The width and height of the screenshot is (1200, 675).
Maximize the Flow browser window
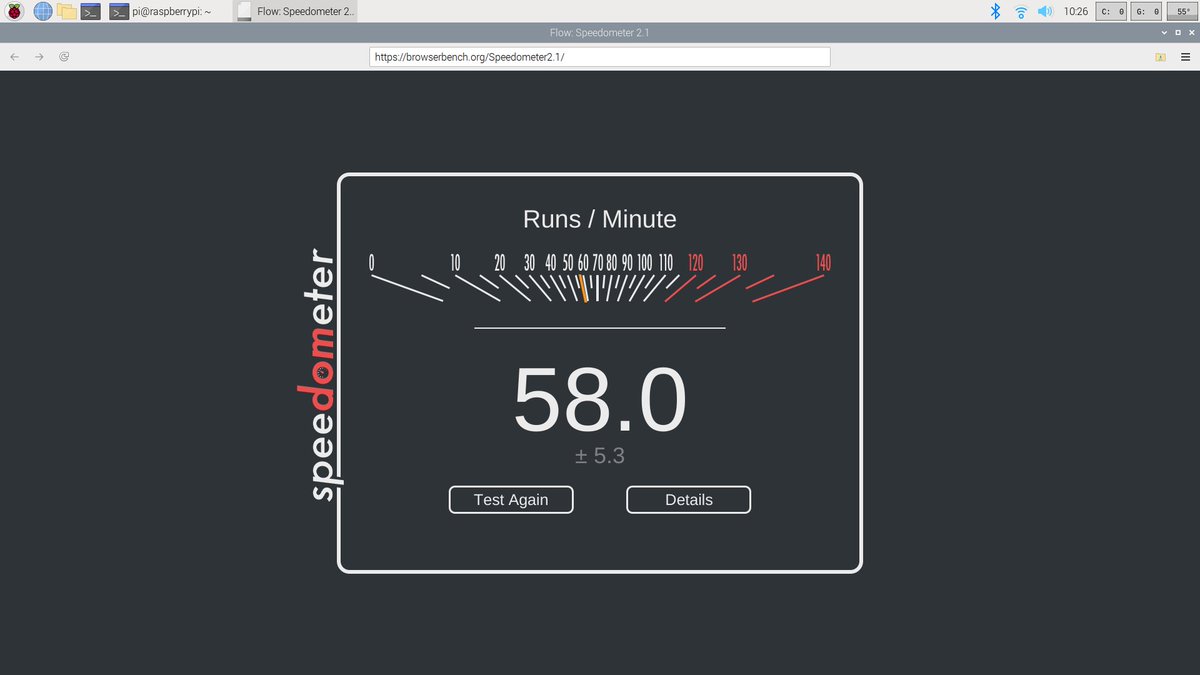coord(1176,33)
